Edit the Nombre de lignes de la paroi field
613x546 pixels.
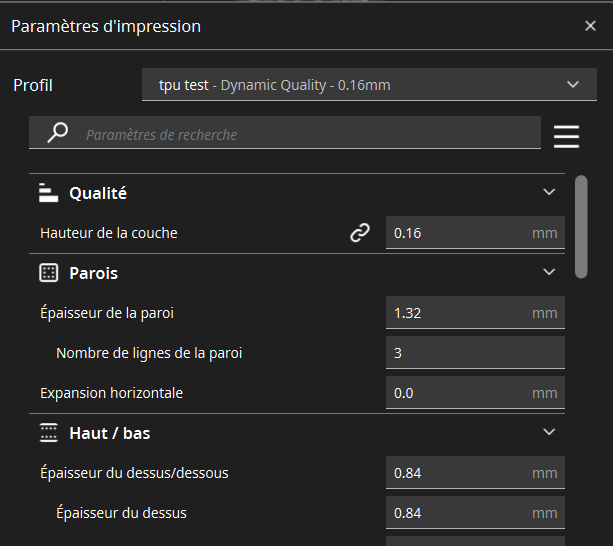[x=474, y=352]
